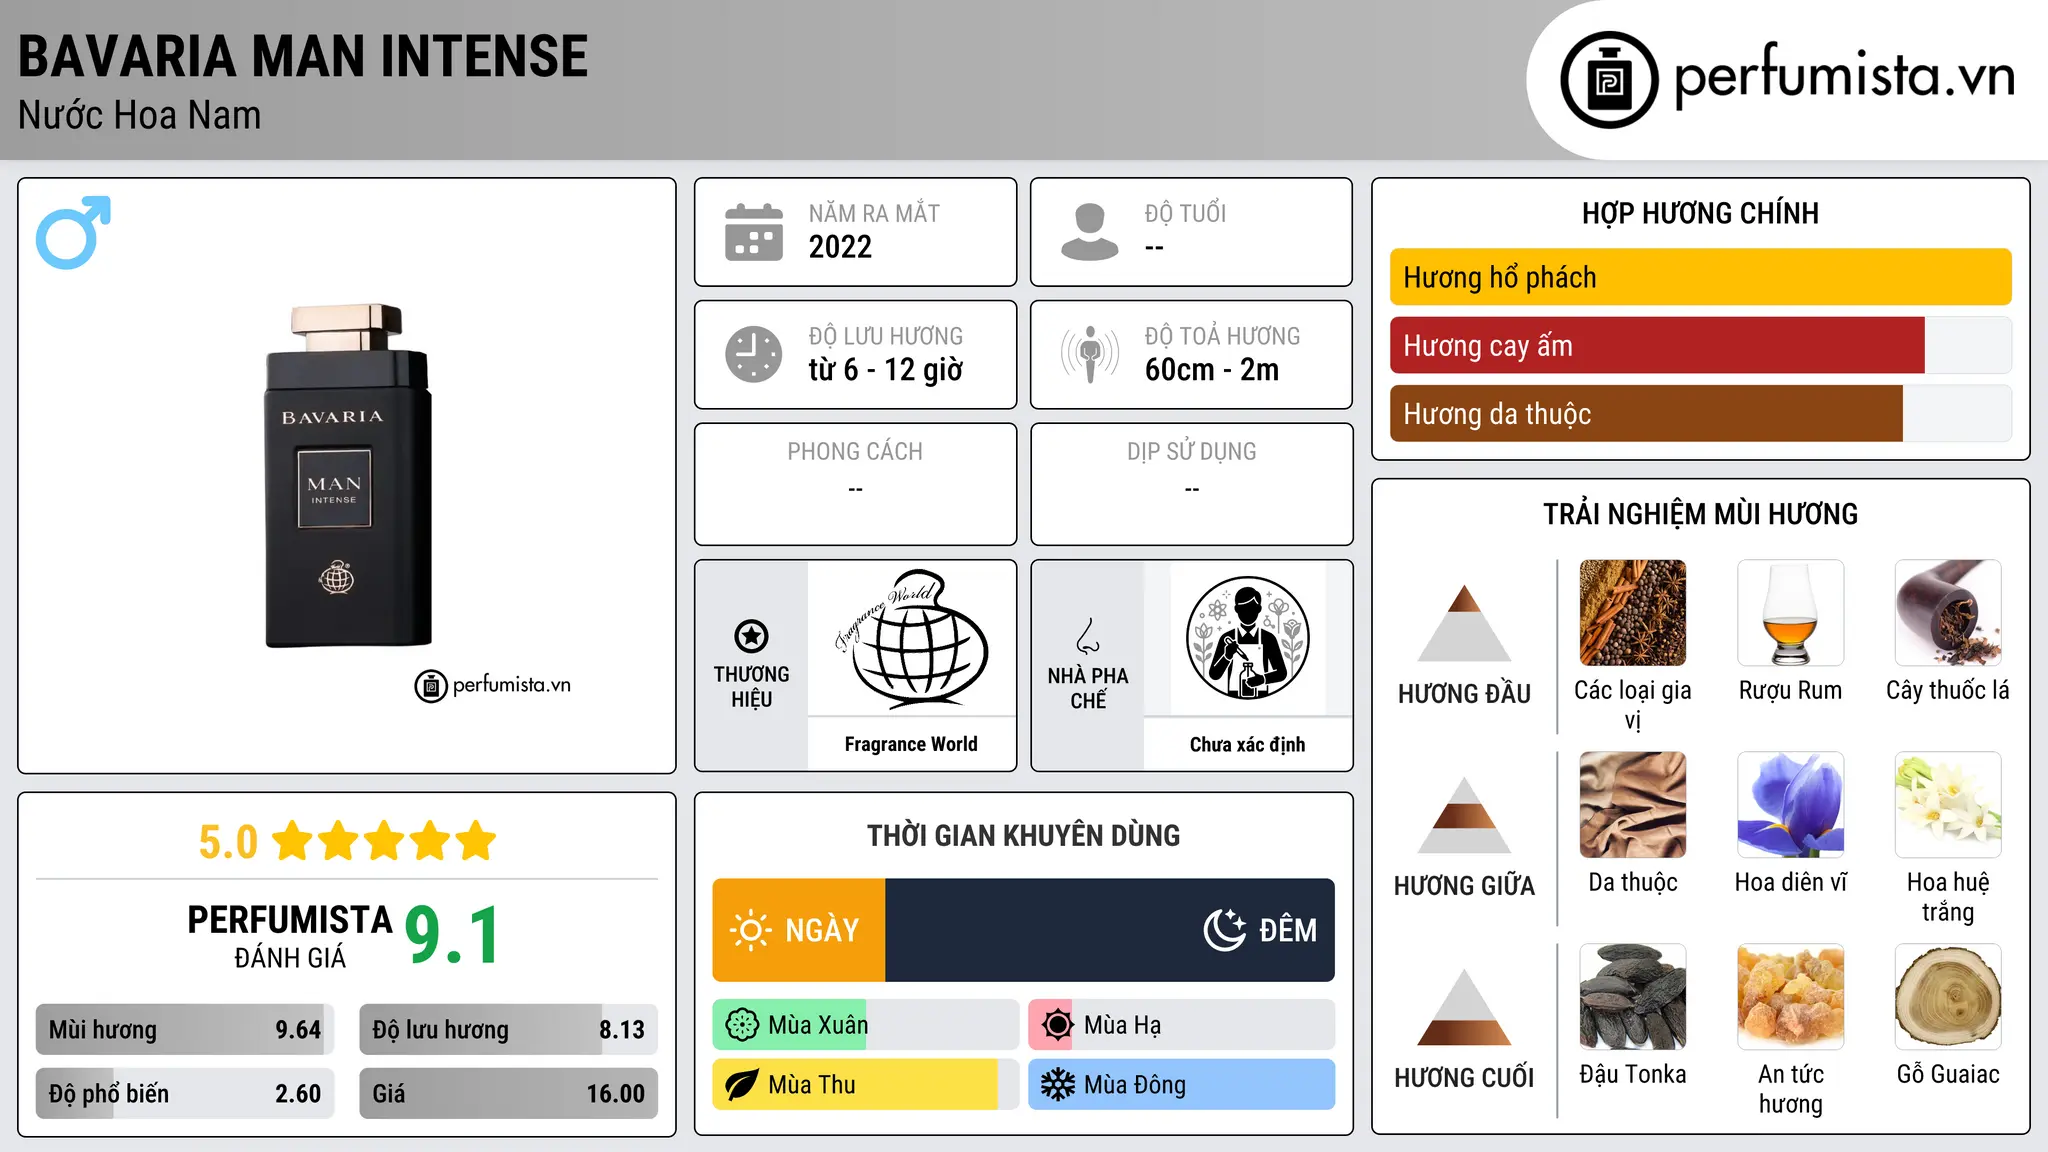
Task: Click the Cây thuốc lá note label
Action: 1948,690
